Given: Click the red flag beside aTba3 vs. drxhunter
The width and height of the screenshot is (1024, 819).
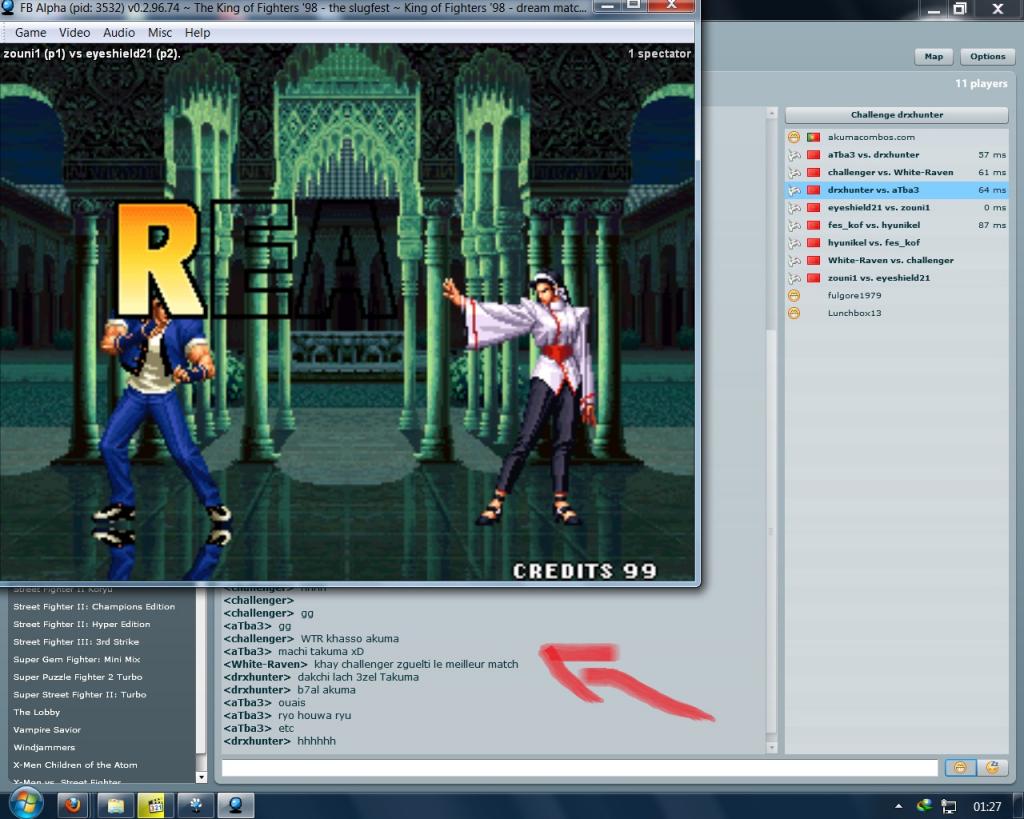Looking at the screenshot, I should (x=813, y=155).
